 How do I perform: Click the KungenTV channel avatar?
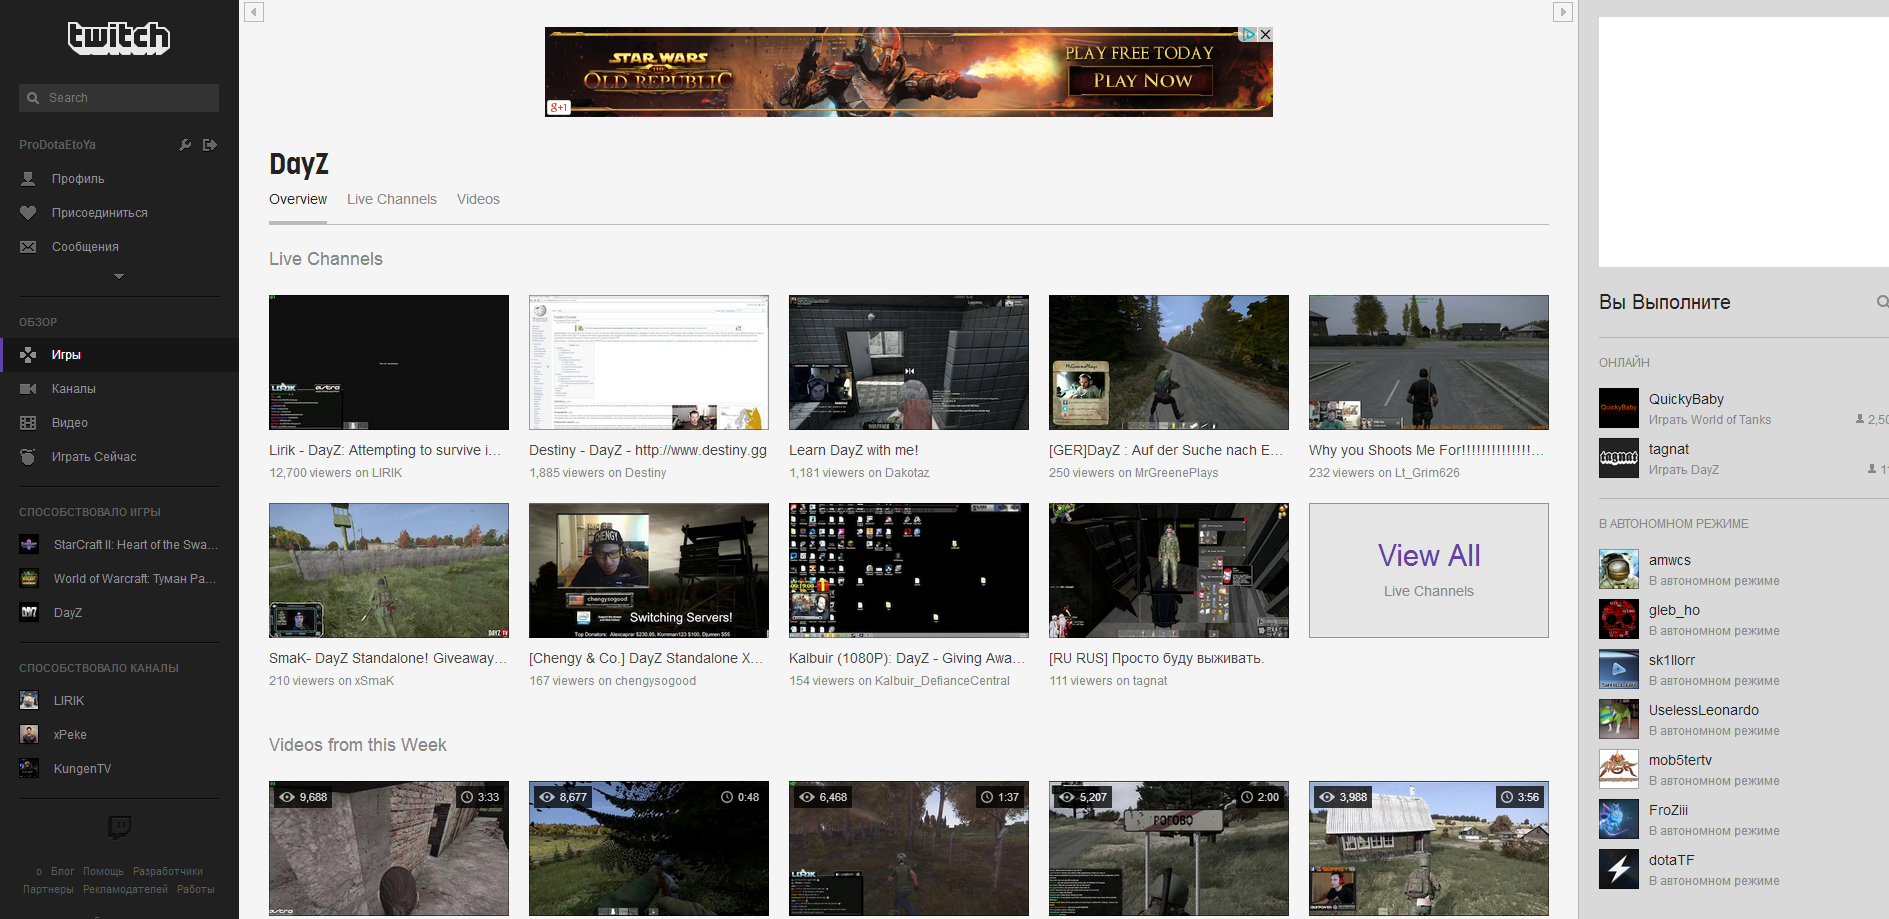point(29,769)
